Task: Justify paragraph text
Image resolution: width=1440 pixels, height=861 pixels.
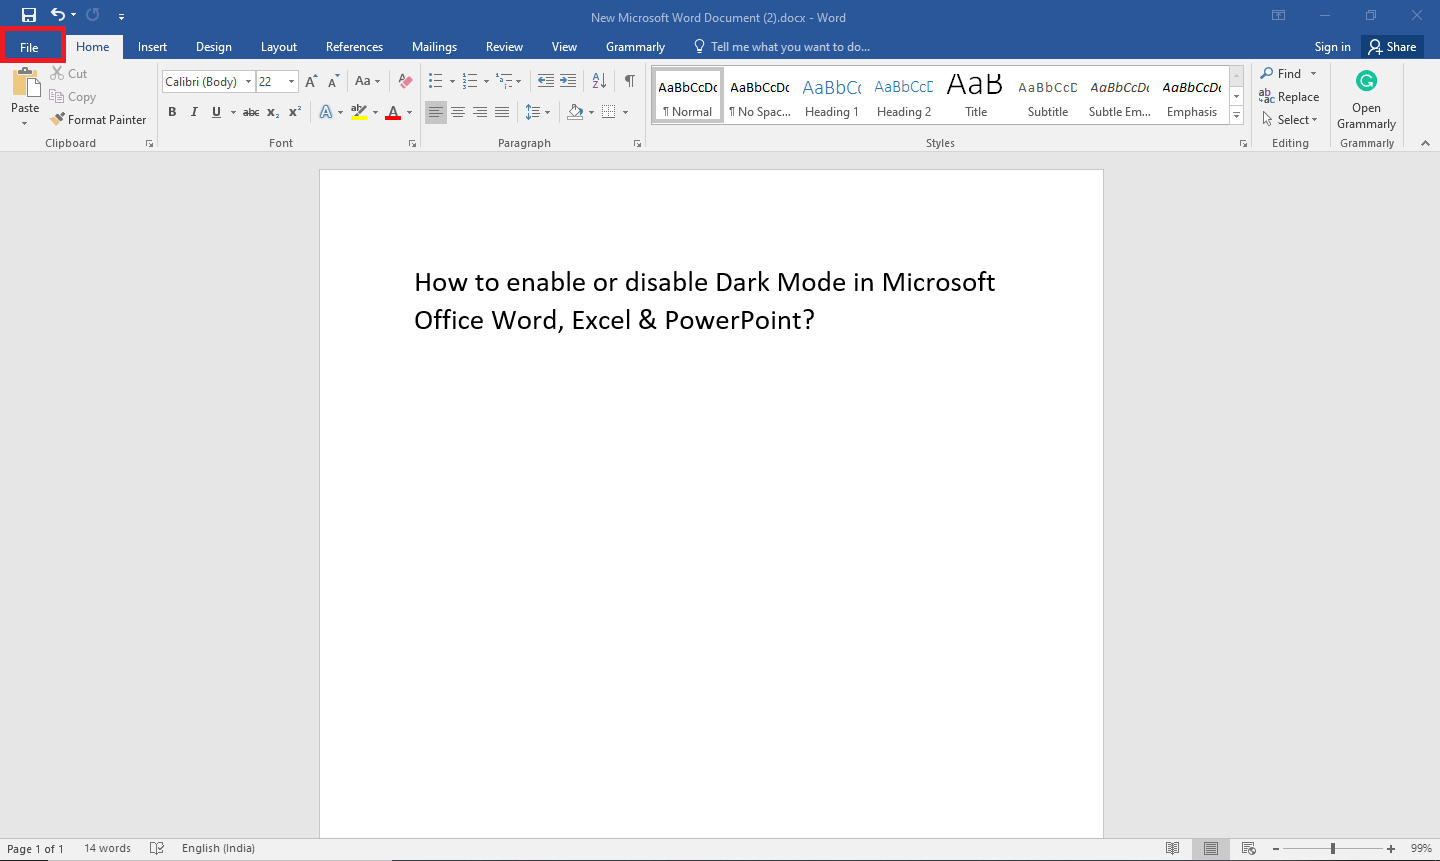Action: tap(502, 112)
